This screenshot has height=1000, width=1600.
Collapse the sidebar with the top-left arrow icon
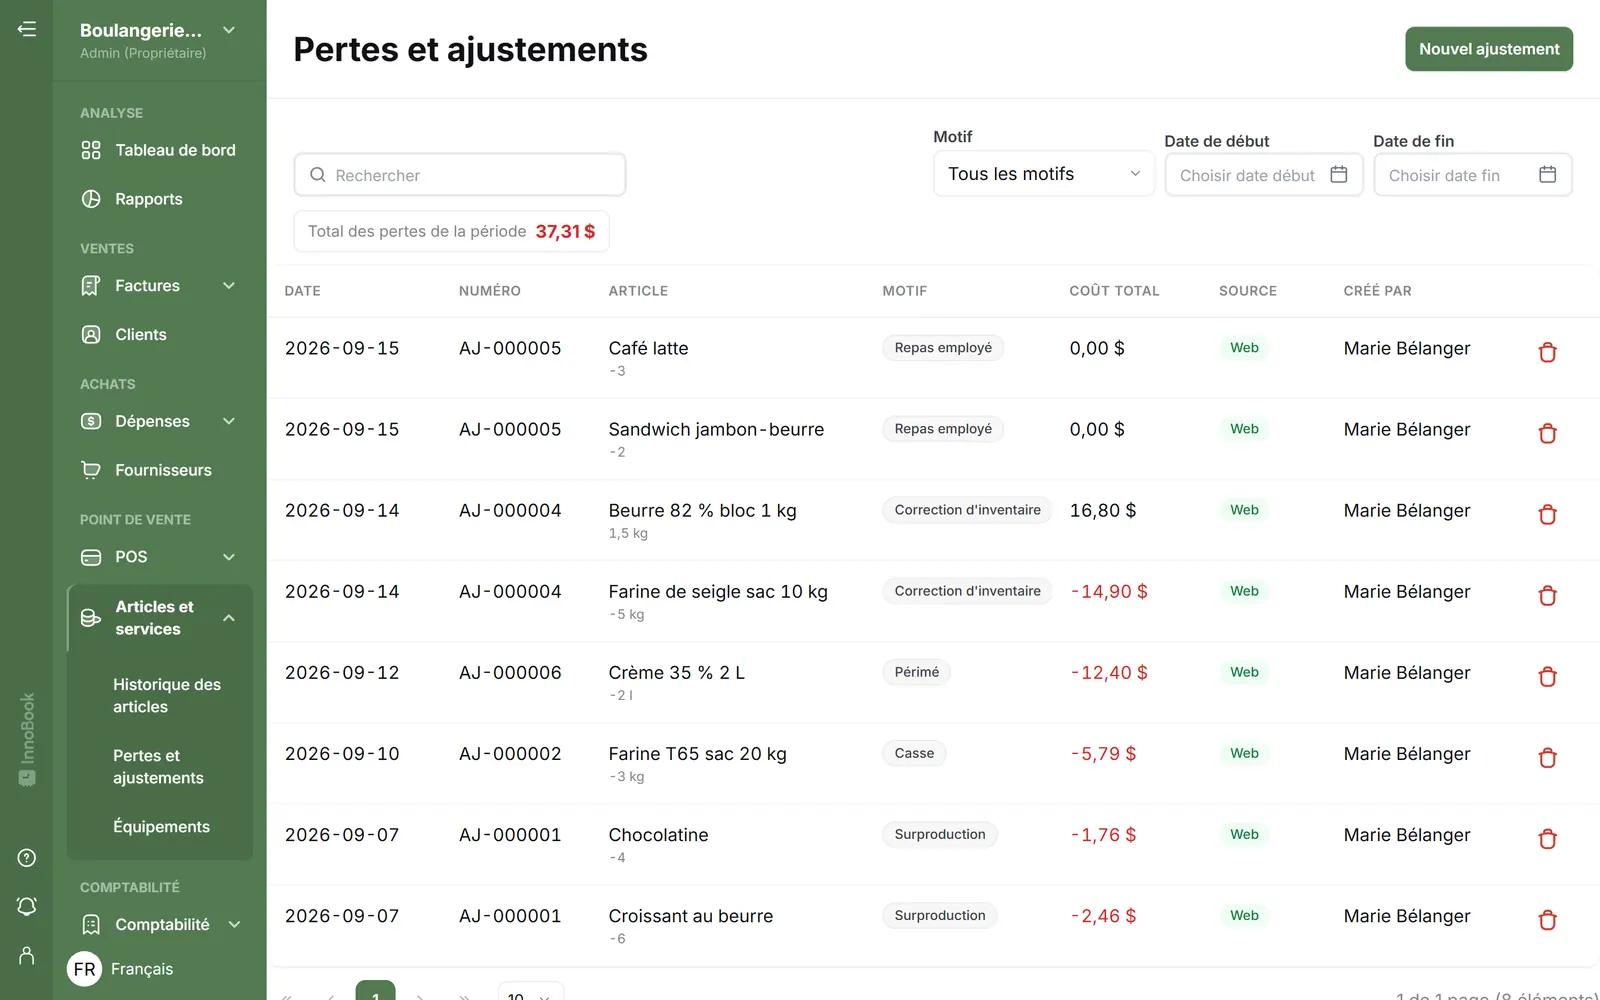point(27,29)
